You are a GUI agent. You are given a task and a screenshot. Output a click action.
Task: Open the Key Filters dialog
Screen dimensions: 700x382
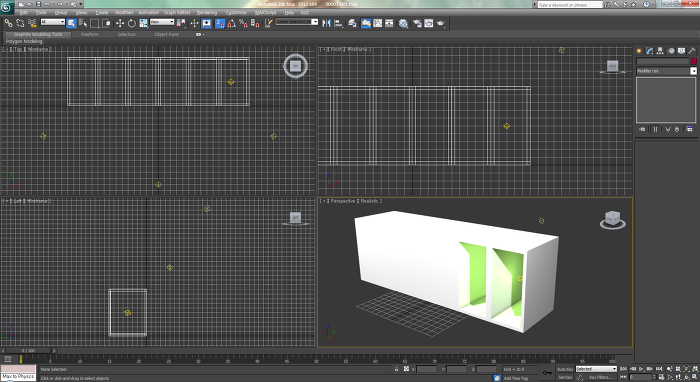click(x=600, y=377)
